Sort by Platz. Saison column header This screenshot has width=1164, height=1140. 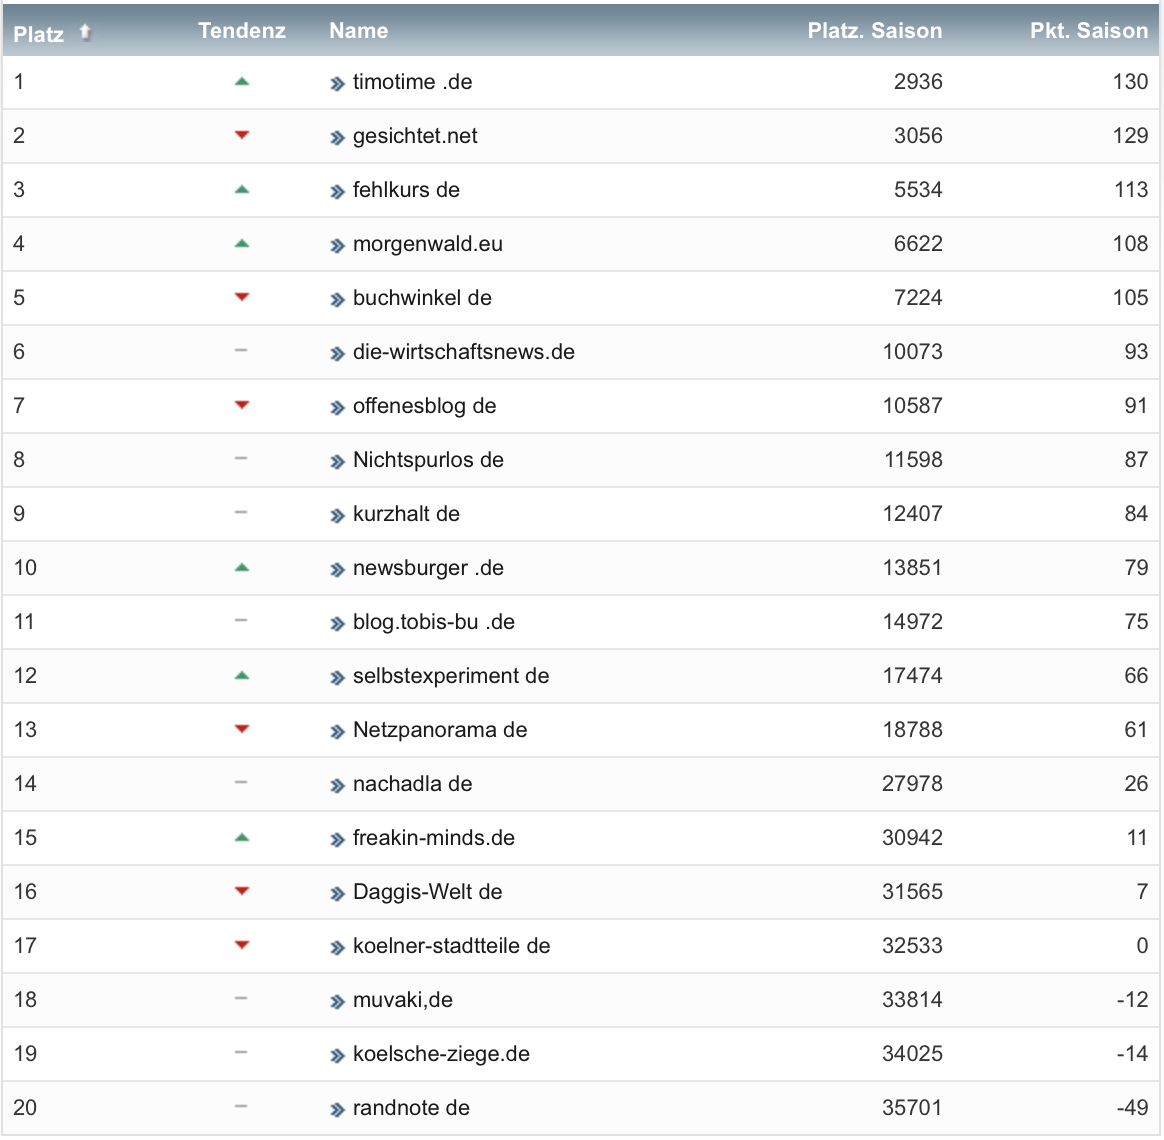pyautogui.click(x=874, y=30)
